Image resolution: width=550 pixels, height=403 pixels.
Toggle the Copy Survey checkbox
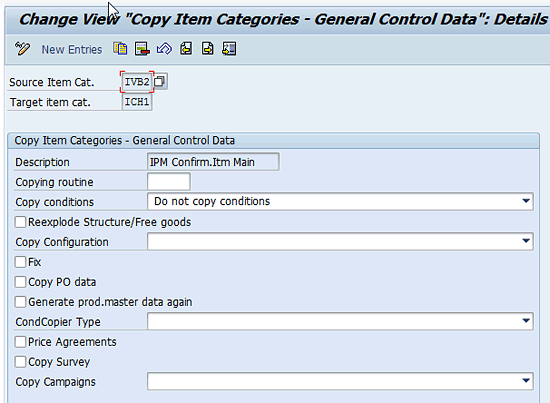[20, 362]
